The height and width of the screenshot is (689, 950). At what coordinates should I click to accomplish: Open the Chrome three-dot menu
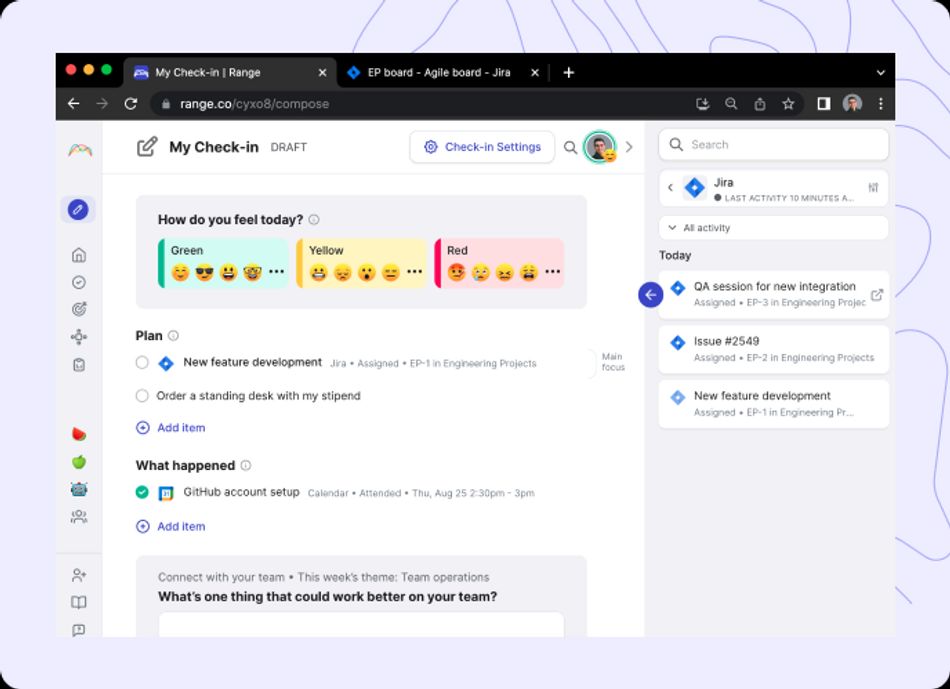[881, 104]
